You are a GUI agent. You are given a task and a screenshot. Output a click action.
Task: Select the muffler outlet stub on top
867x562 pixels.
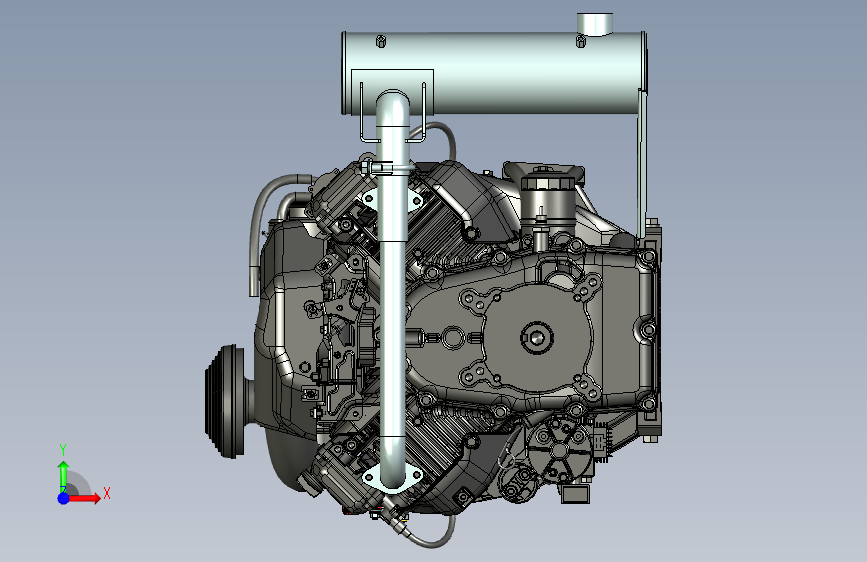pyautogui.click(x=594, y=24)
